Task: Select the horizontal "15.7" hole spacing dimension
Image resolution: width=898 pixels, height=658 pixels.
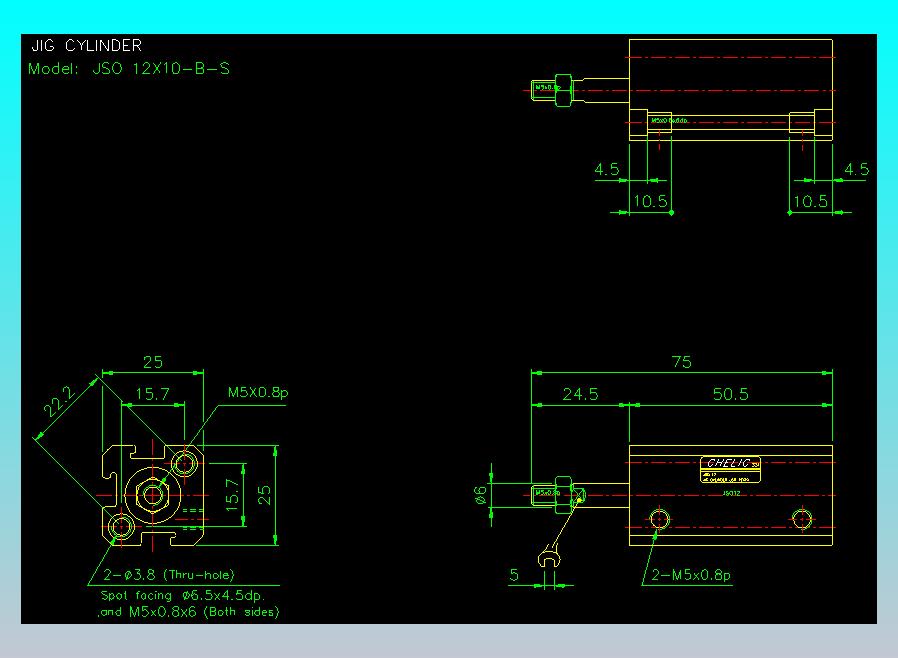Action: 152,394
